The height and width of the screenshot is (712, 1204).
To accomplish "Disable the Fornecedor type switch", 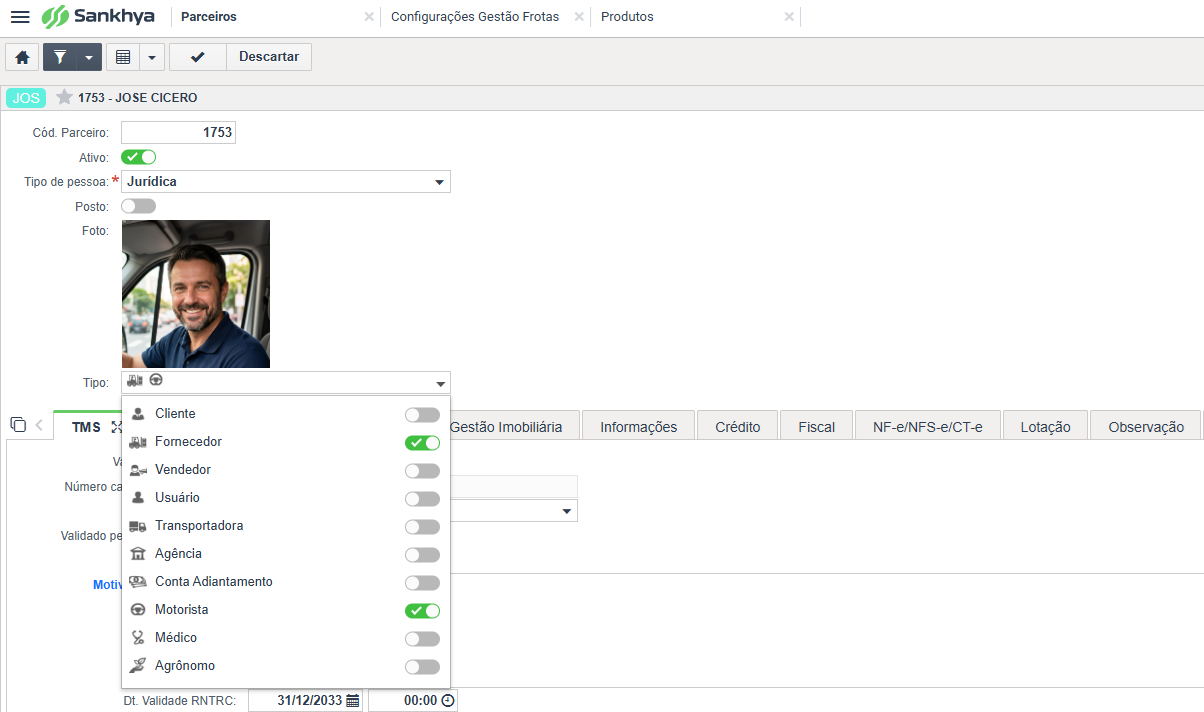I will click(x=422, y=443).
